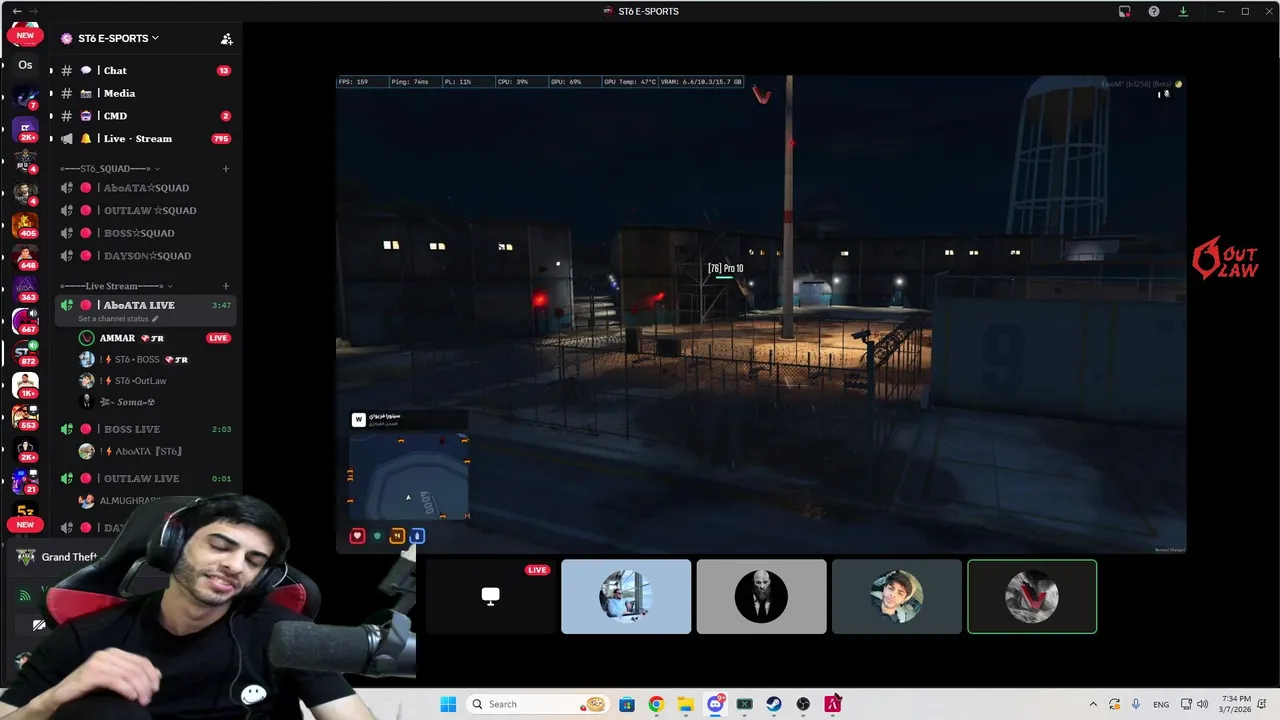This screenshot has width=1280, height=720.
Task: Open Discord from the taskbar
Action: (716, 704)
